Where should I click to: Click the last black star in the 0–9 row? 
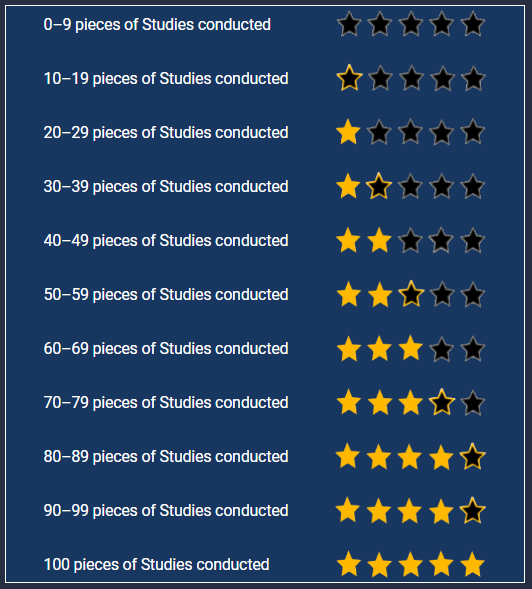tap(473, 24)
